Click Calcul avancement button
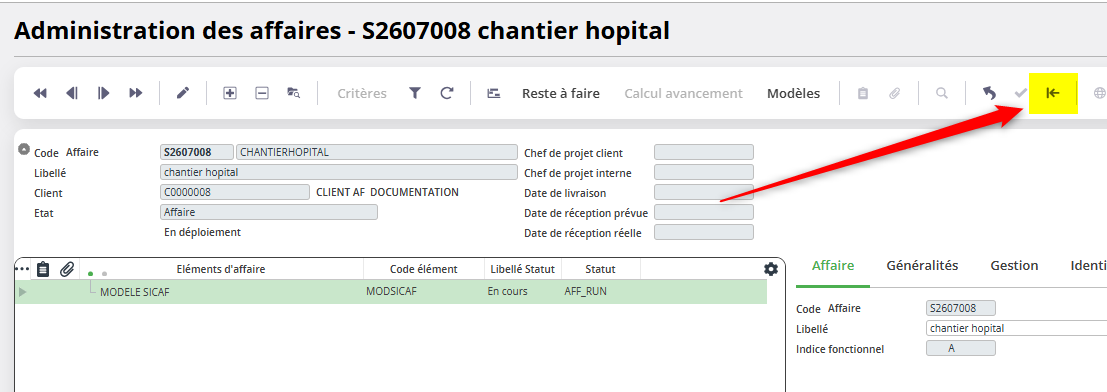This screenshot has width=1107, height=392. pos(683,93)
